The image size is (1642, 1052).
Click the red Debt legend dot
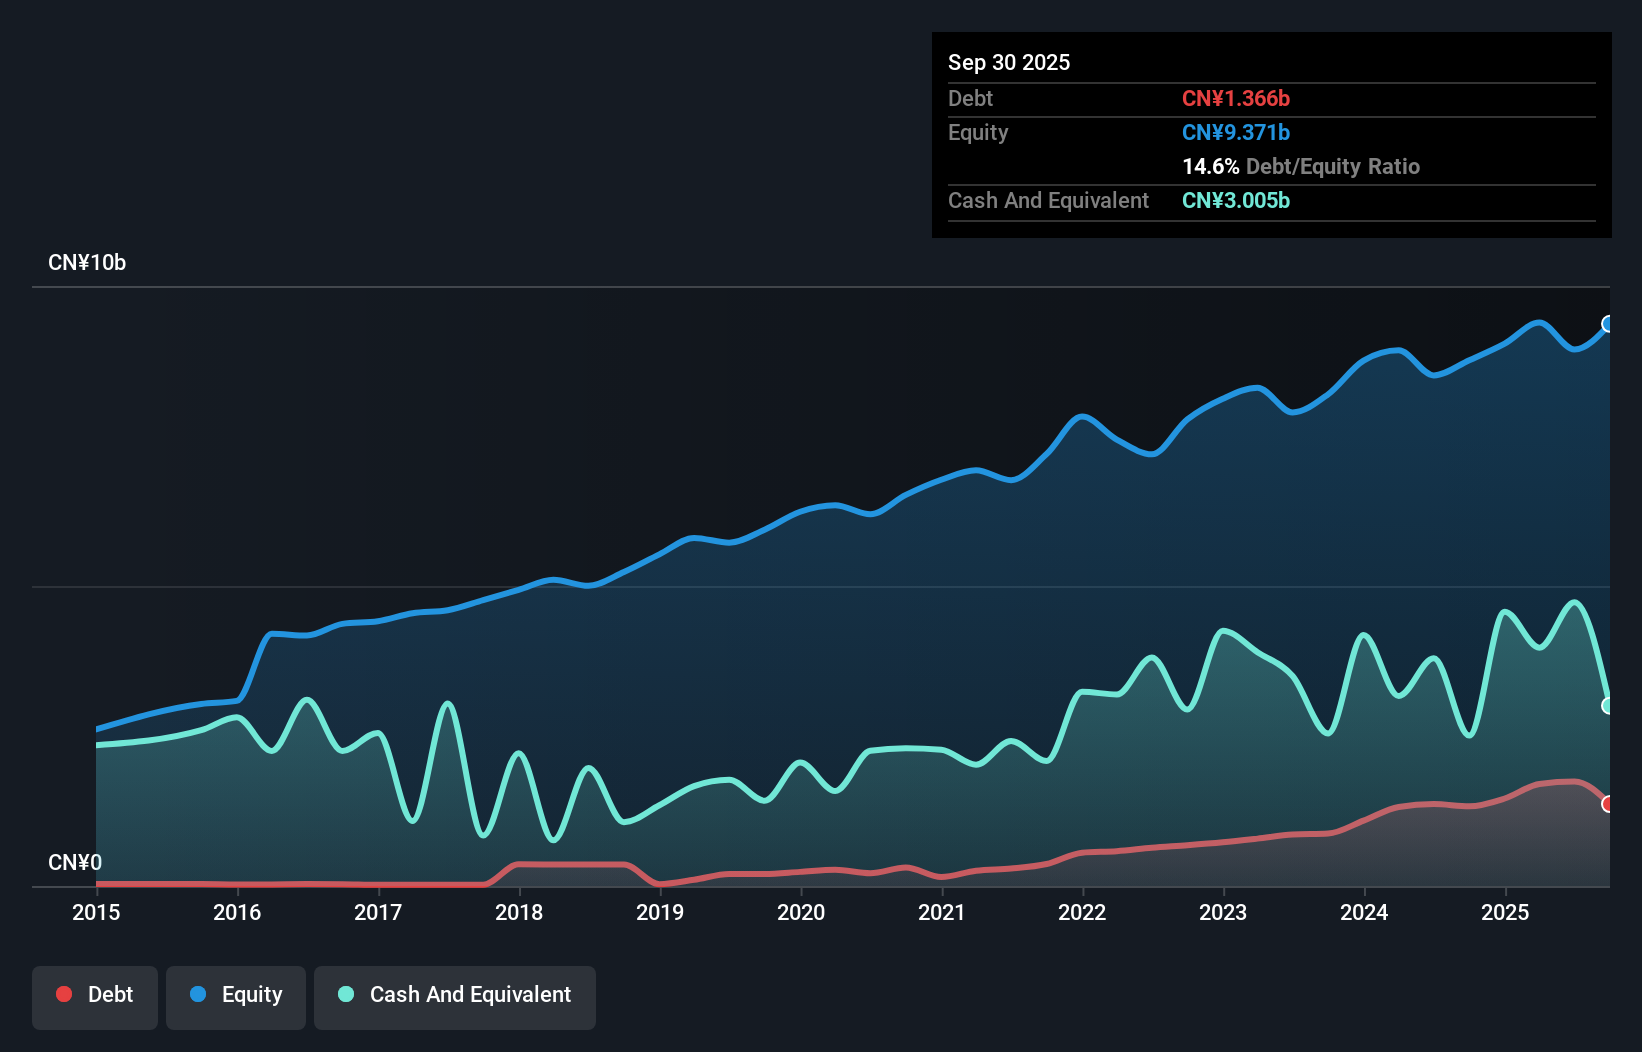tap(63, 994)
